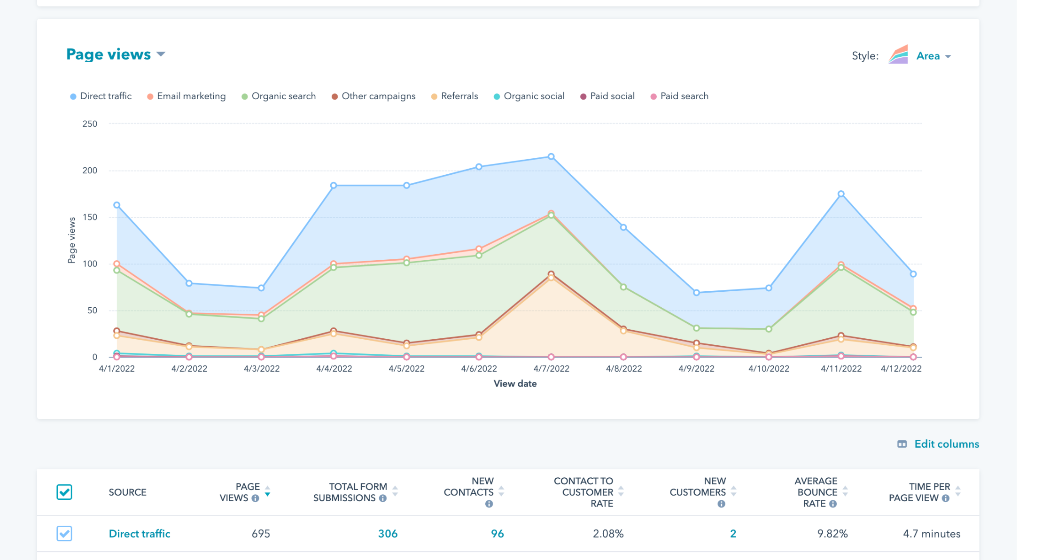Click the Page Views info icon
The image size is (1050, 560).
256,498
